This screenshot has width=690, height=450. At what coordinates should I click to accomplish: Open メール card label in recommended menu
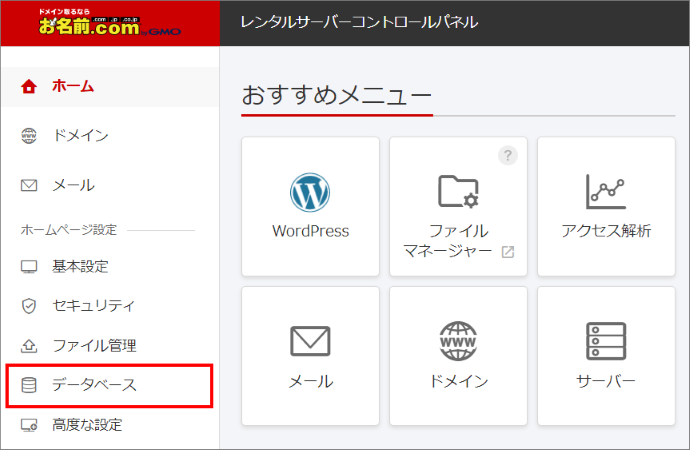[x=311, y=381]
